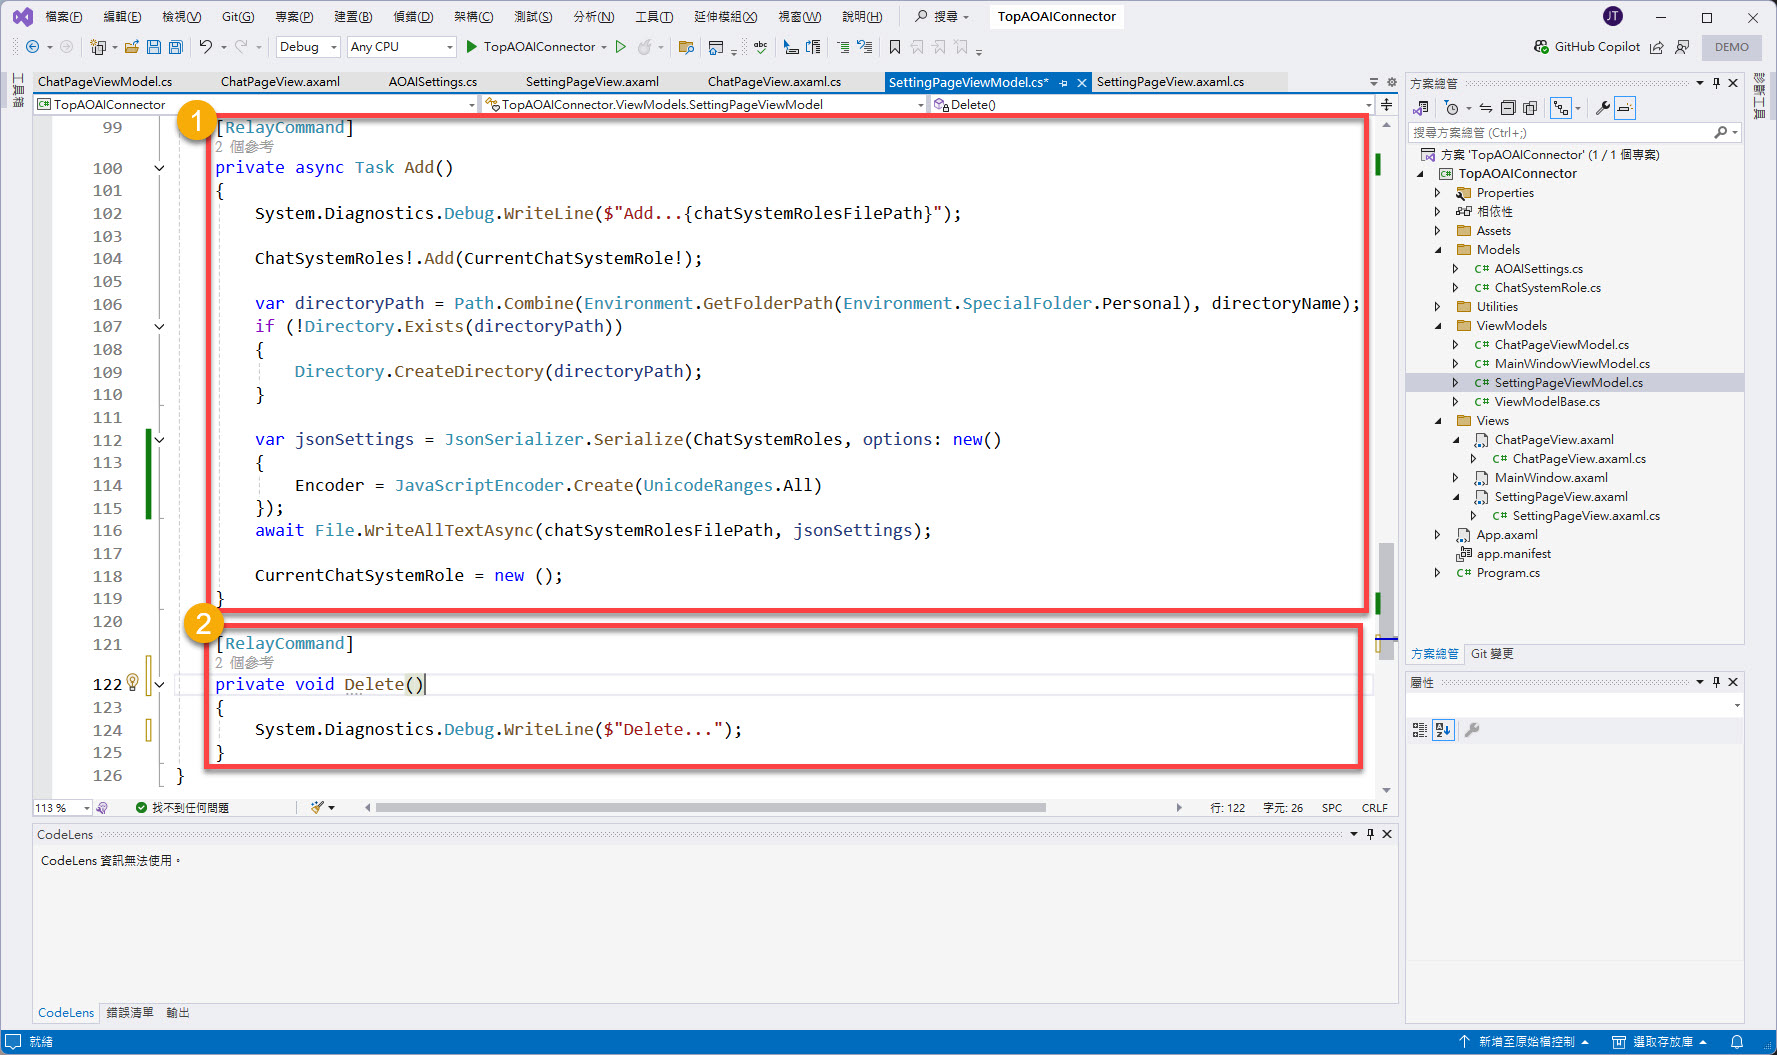Image resolution: width=1777 pixels, height=1055 pixels.
Task: Click the DEMO badge button
Action: [x=1732, y=47]
